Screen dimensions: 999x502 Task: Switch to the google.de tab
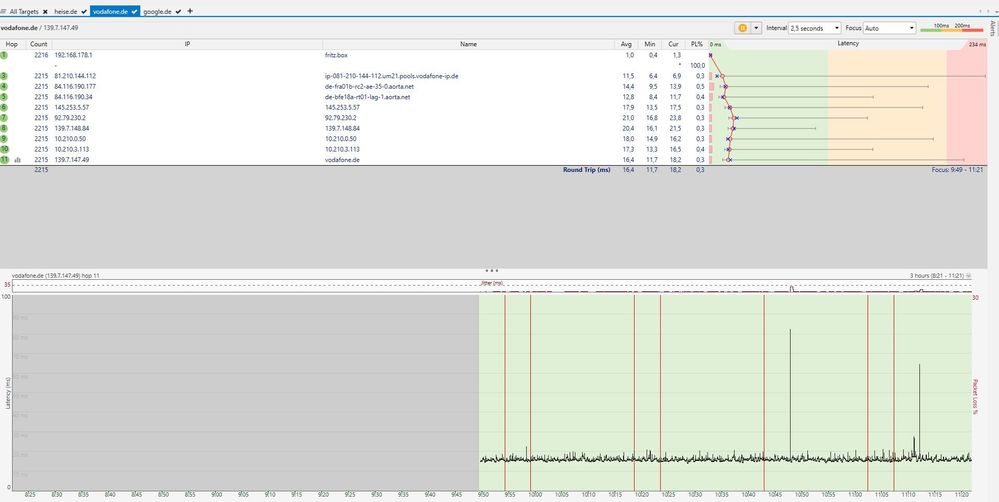coord(157,10)
